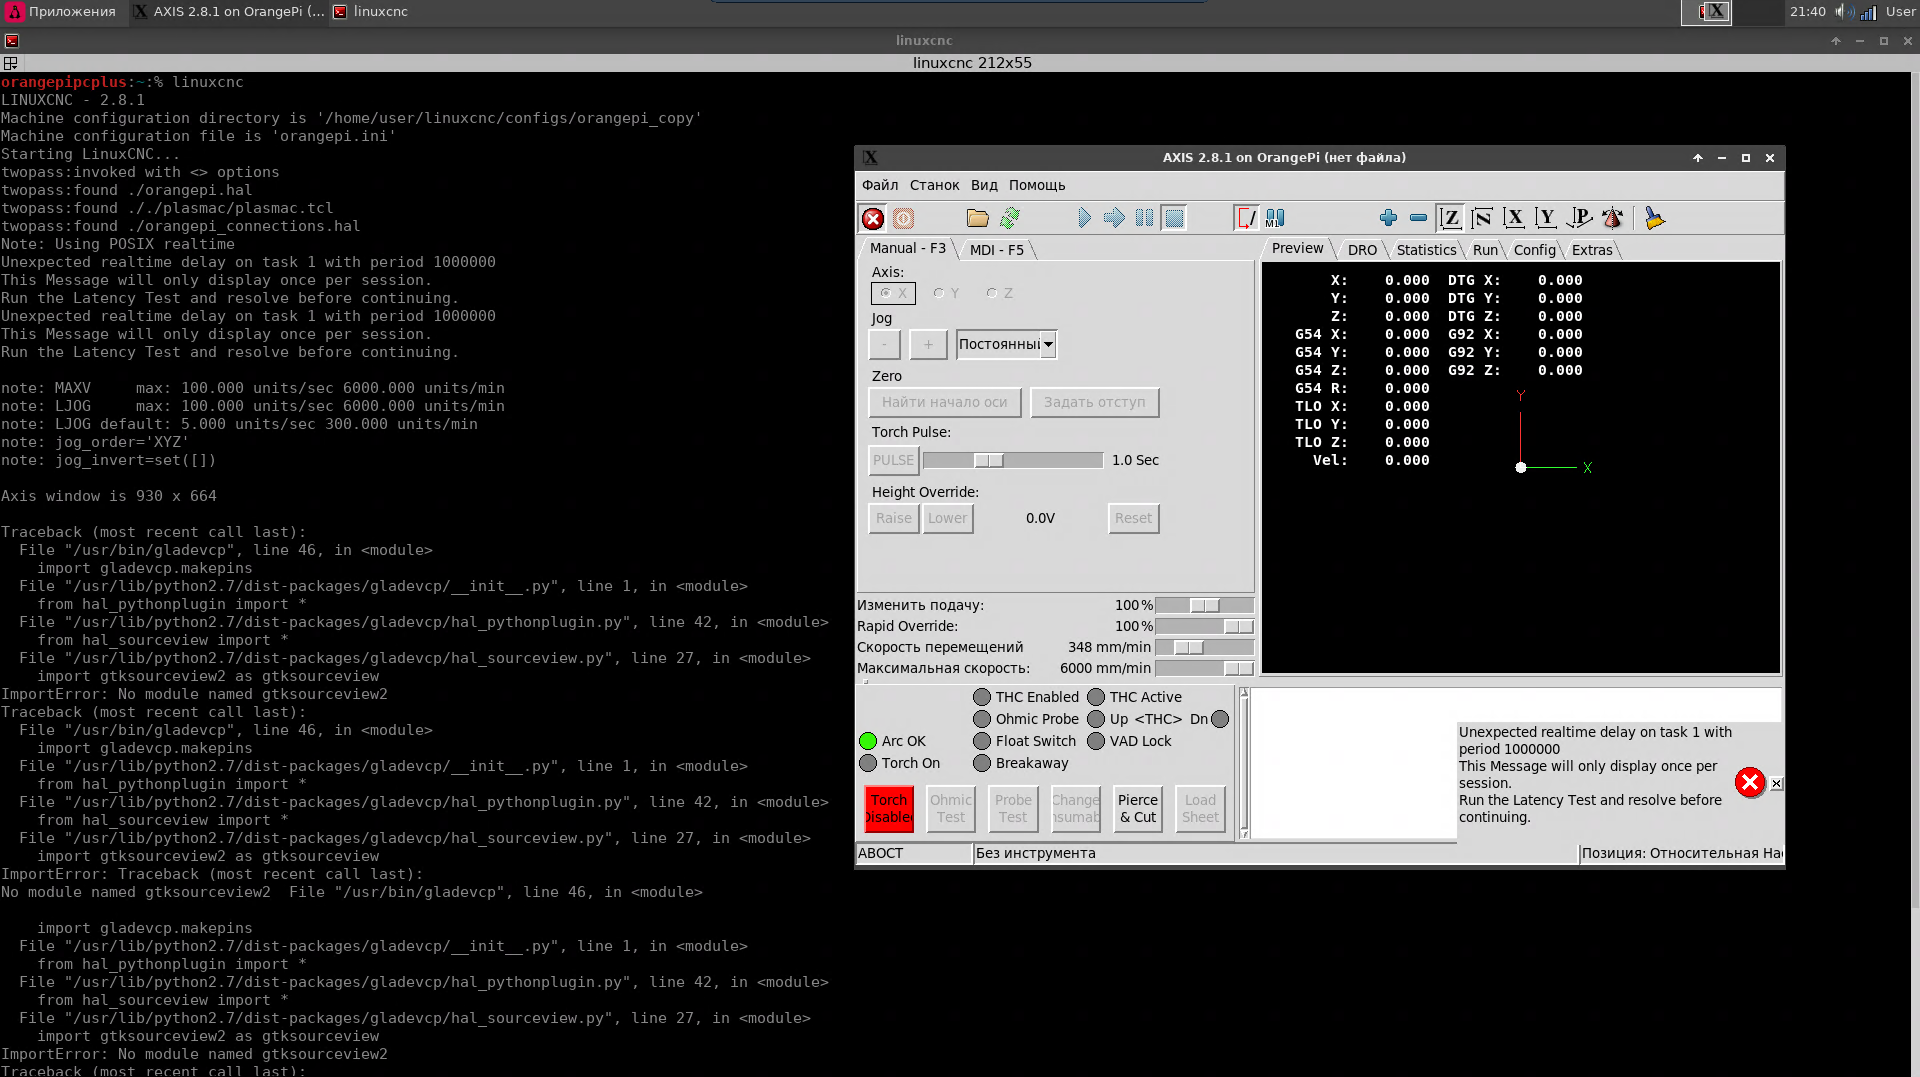Select the Z axis radio button
The width and height of the screenshot is (1920, 1077).
(x=1000, y=293)
